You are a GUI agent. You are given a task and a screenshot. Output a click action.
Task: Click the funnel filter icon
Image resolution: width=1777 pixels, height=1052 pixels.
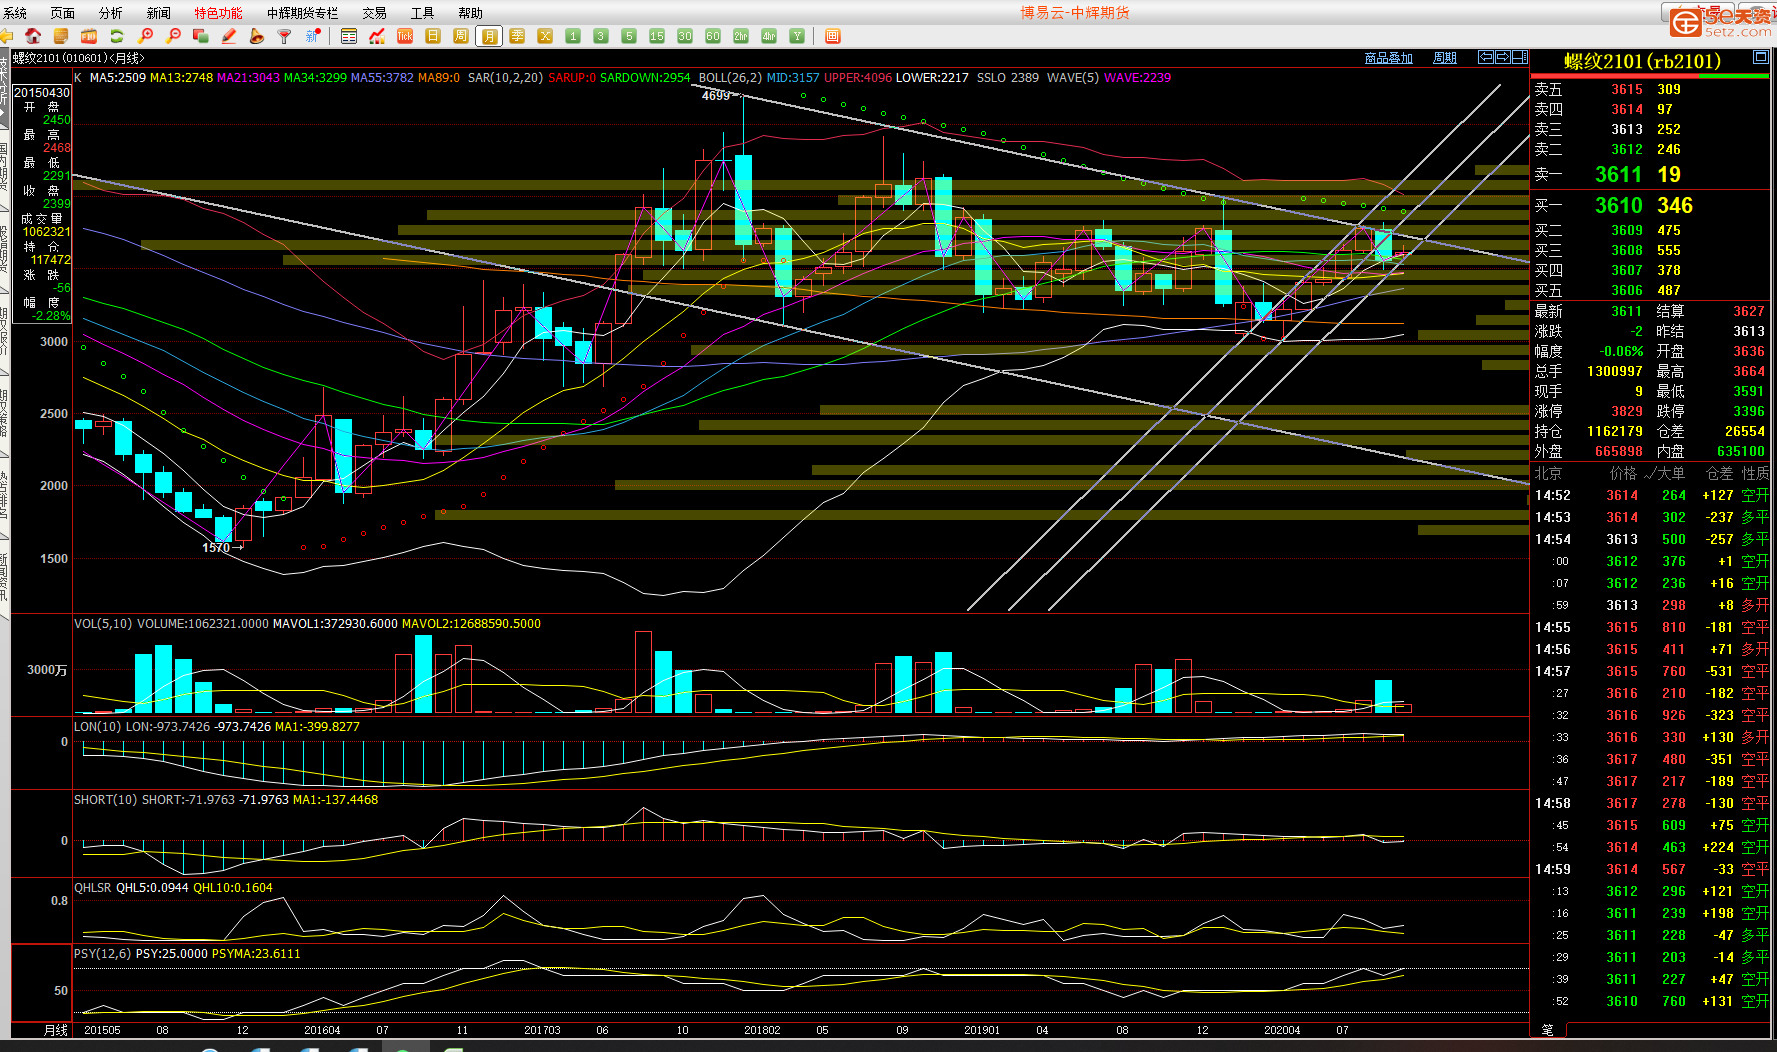285,36
